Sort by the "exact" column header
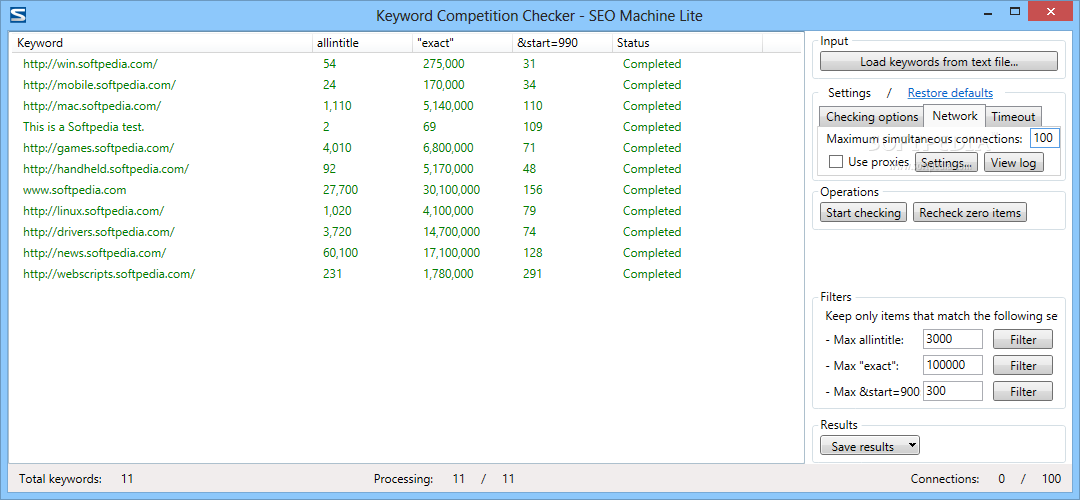 [463, 43]
